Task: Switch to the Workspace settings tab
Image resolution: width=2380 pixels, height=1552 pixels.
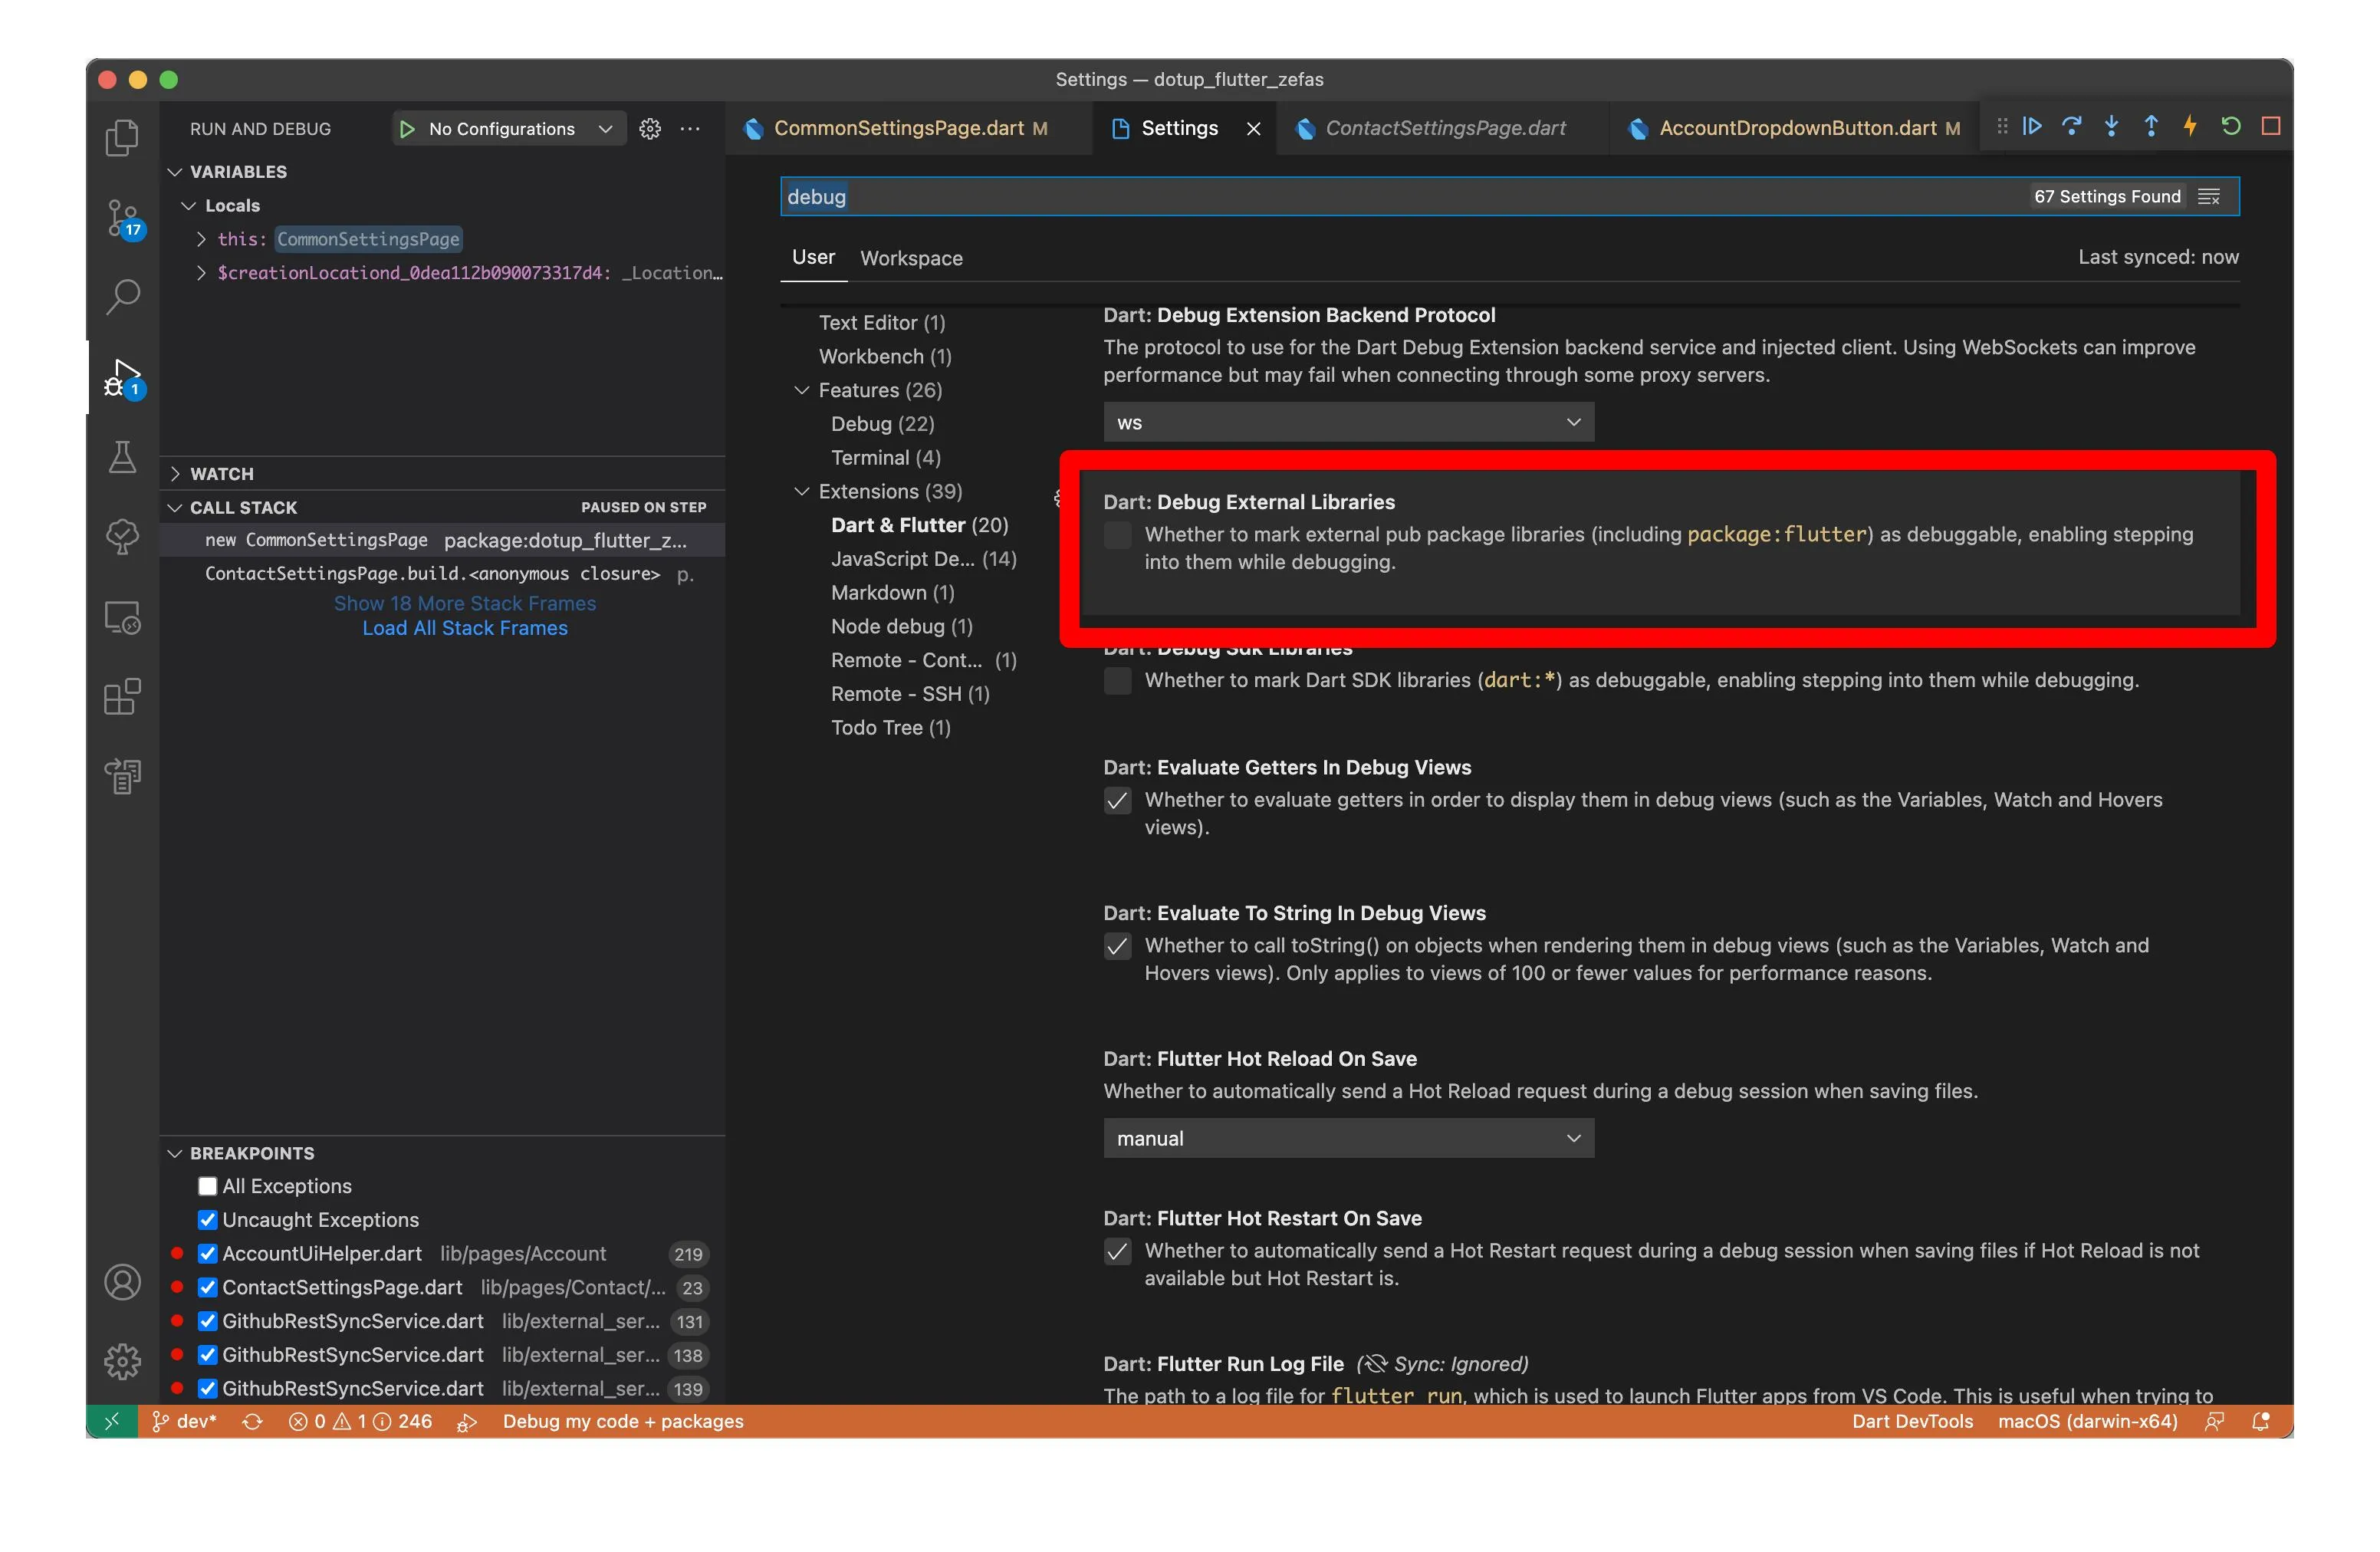Action: coord(911,258)
